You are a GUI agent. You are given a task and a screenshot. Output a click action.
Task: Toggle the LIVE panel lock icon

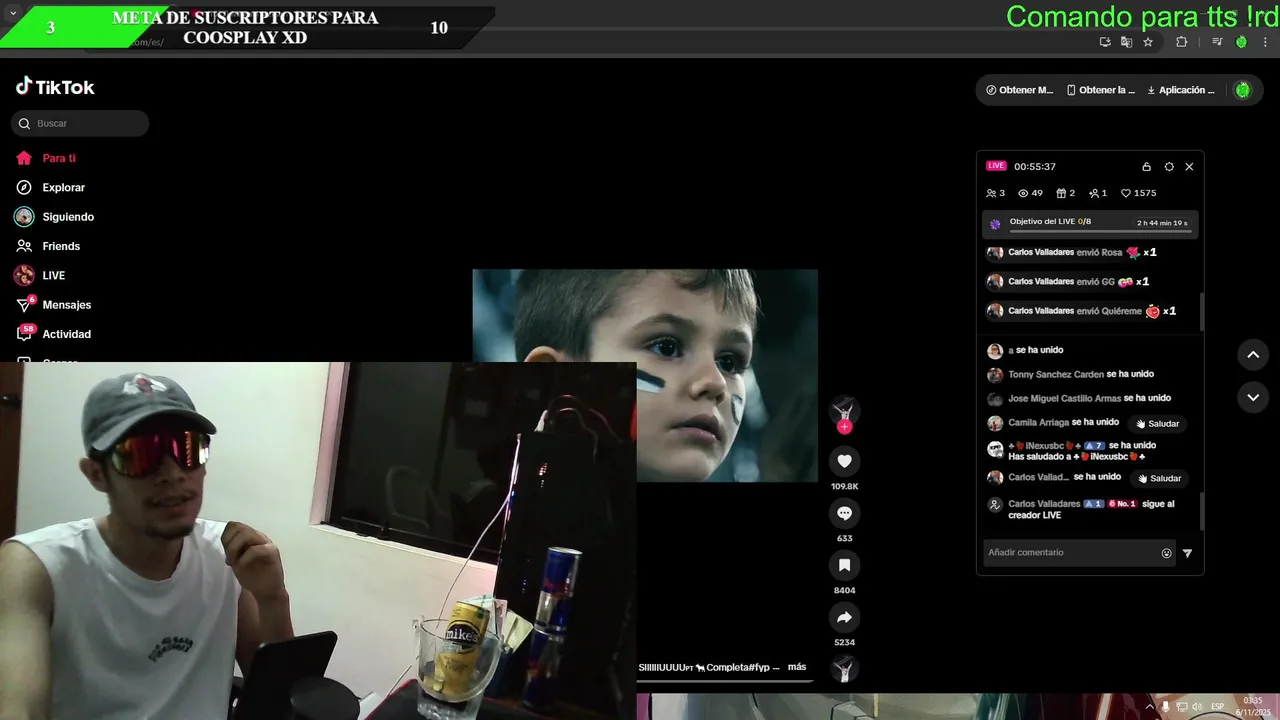[x=1147, y=167]
